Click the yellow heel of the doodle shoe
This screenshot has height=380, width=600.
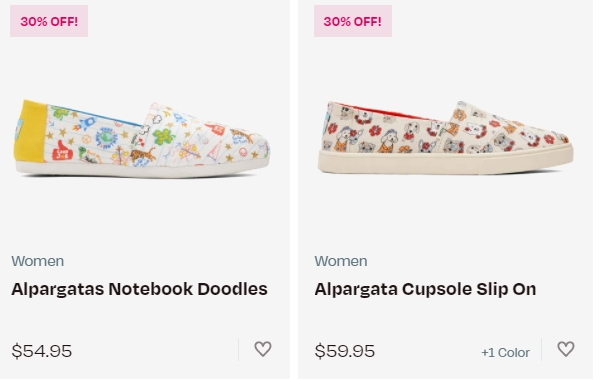click(x=30, y=131)
